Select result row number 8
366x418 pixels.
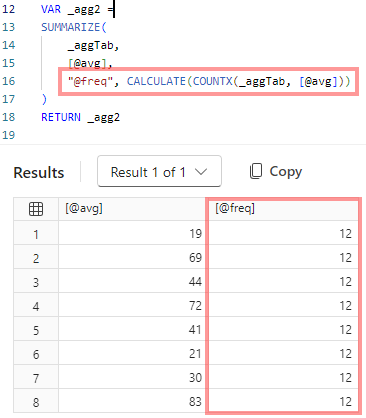36,401
